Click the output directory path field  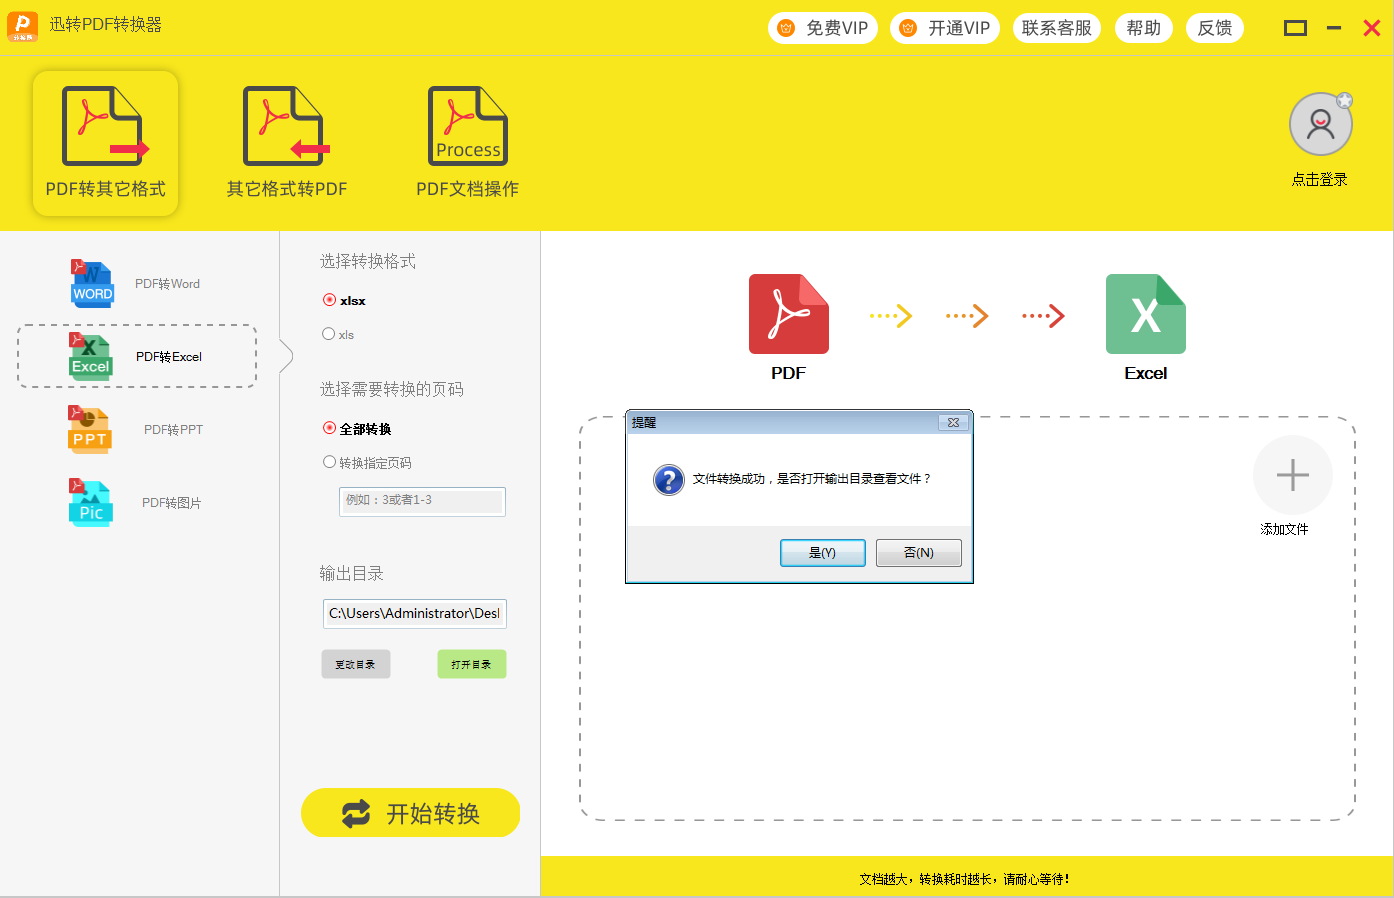tap(415, 613)
